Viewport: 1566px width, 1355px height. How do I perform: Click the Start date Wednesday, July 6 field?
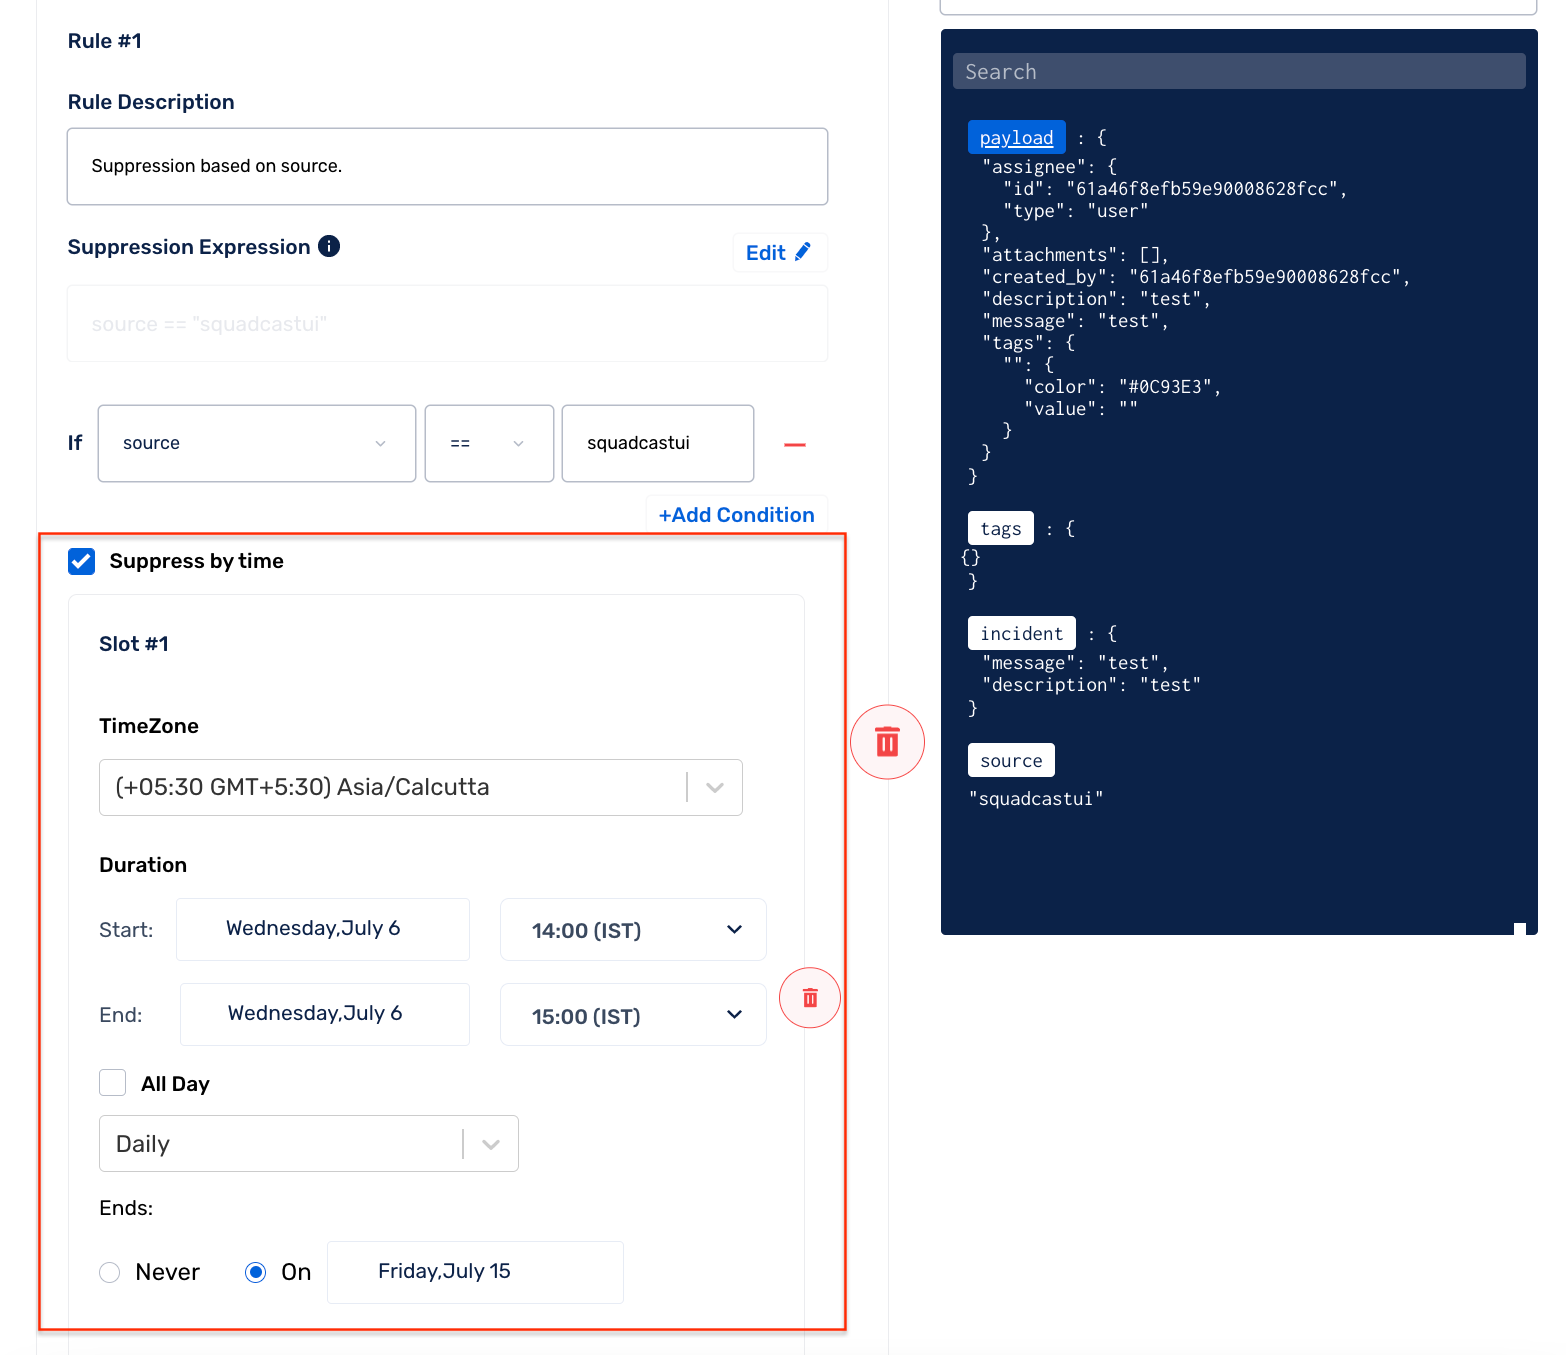point(323,929)
